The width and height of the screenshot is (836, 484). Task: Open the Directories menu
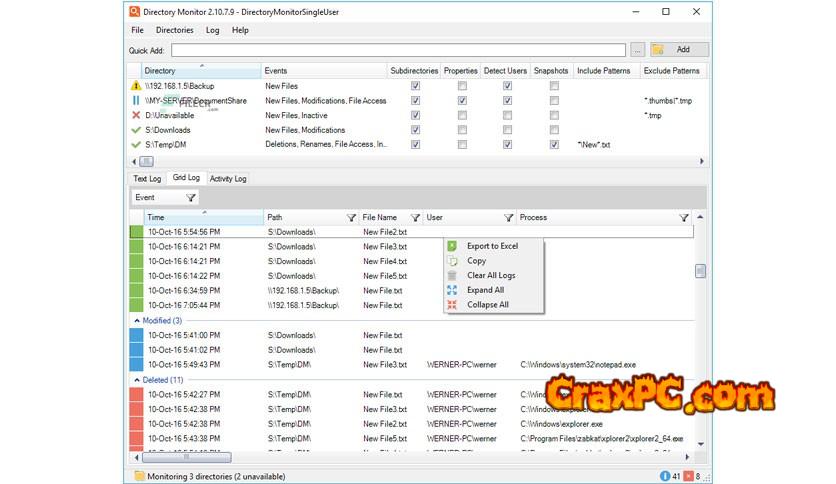click(x=175, y=30)
